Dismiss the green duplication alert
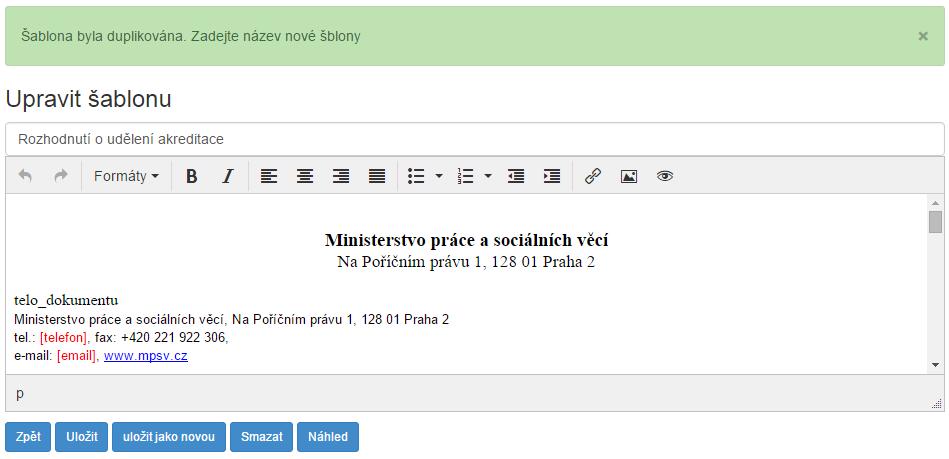Screen dimensions: 949x459 coord(923,36)
